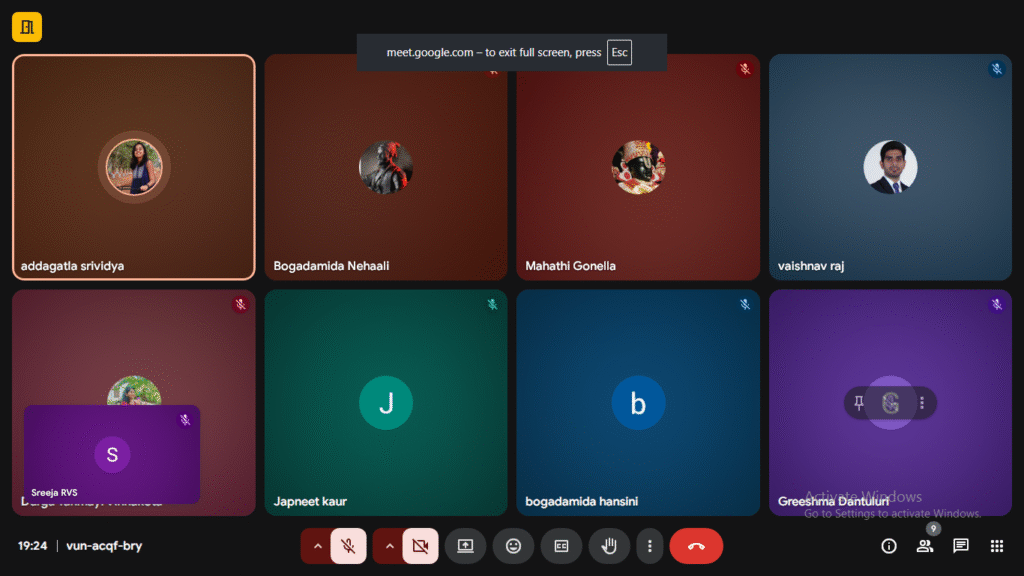Screen dimensions: 1024x576
Task: Open more options three-dot menu in toolbar
Action: coord(650,546)
